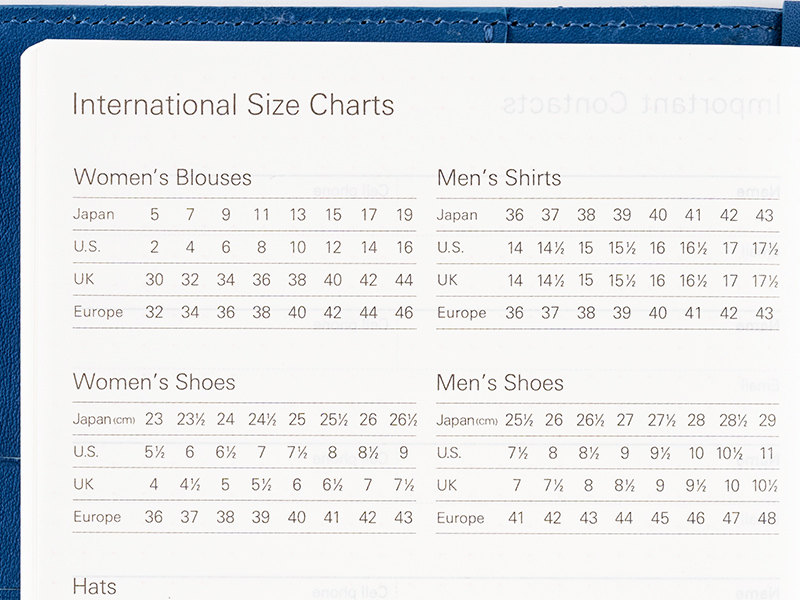Select UK size 30 in Women's Blouses
The image size is (800, 600).
(x=154, y=280)
